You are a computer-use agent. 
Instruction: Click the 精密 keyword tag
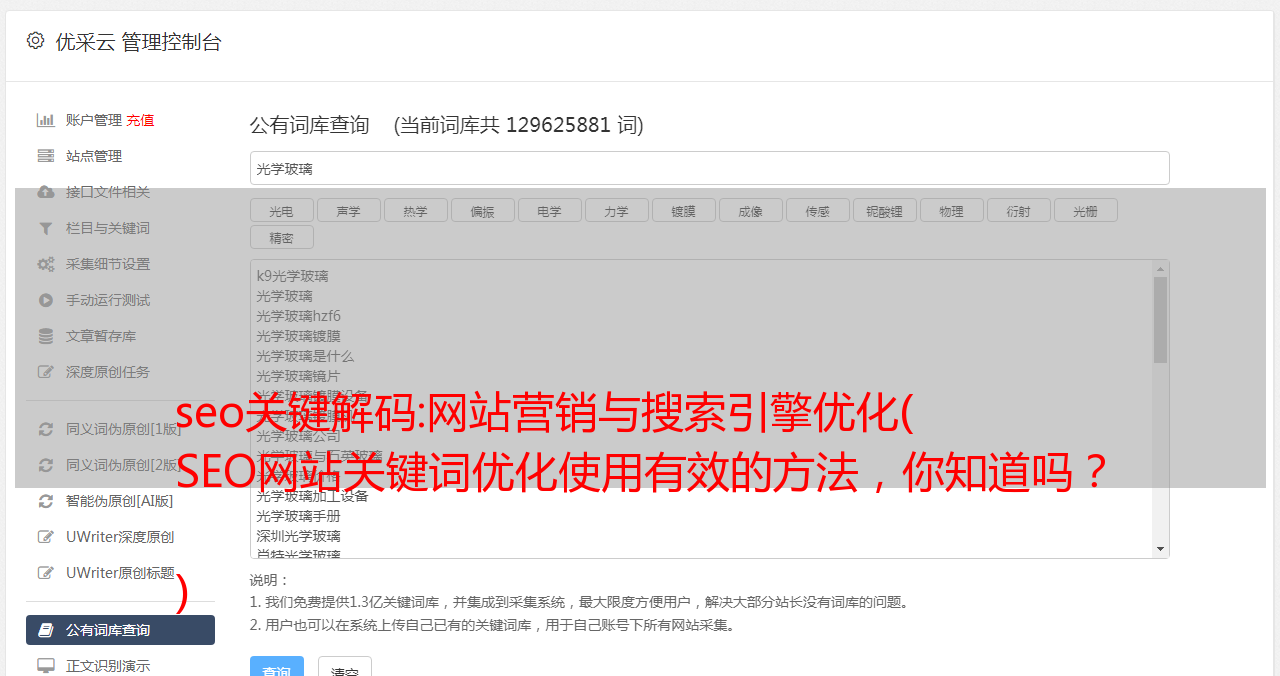(282, 238)
